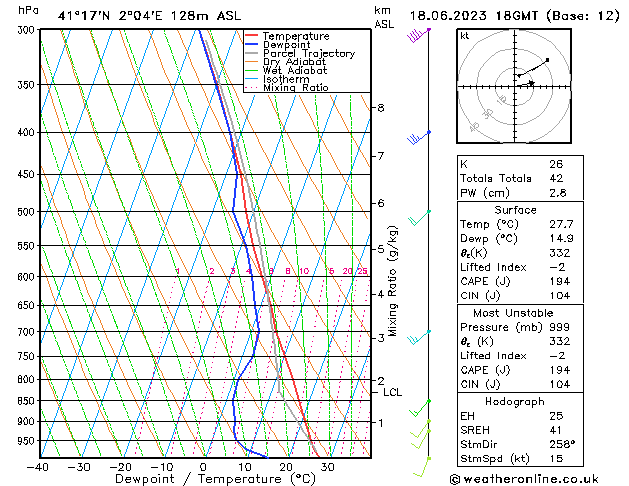The width and height of the screenshot is (629, 486).
Task: Click the SREH value 41
Action: pos(556,430)
